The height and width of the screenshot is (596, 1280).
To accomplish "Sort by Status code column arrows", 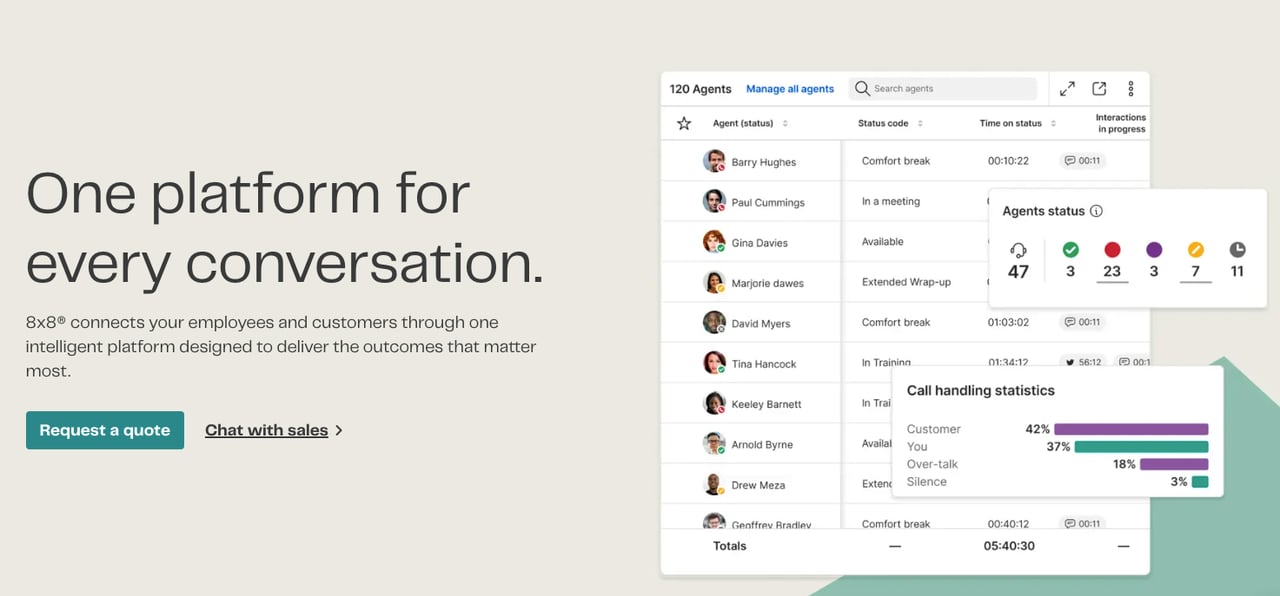I will tap(920, 124).
